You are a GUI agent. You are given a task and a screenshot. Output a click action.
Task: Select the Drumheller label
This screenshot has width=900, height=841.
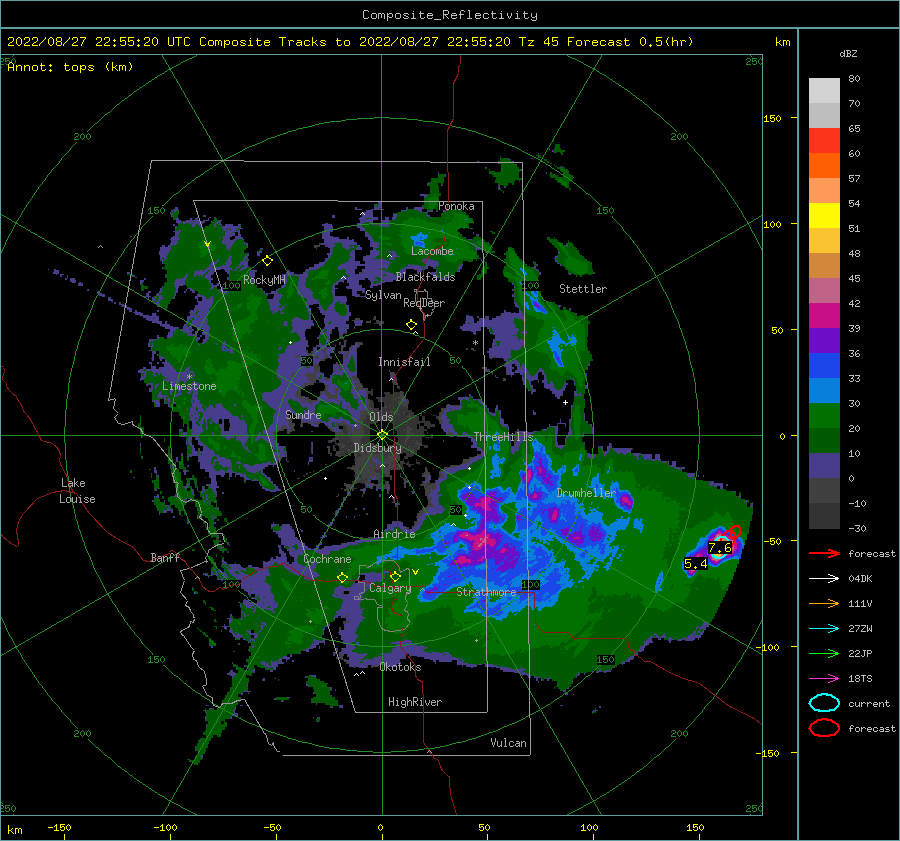point(586,493)
